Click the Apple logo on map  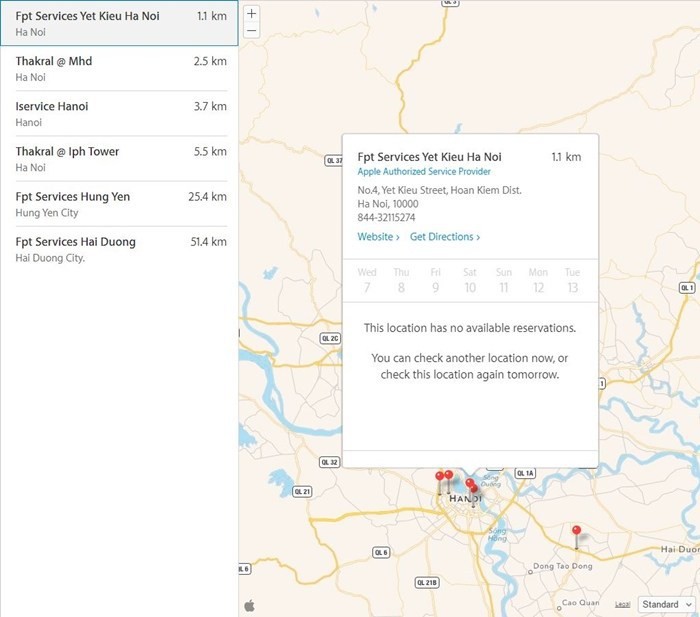click(250, 605)
